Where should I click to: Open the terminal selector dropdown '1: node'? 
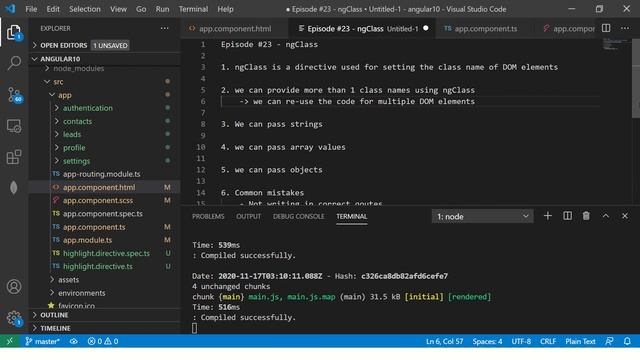(x=482, y=216)
